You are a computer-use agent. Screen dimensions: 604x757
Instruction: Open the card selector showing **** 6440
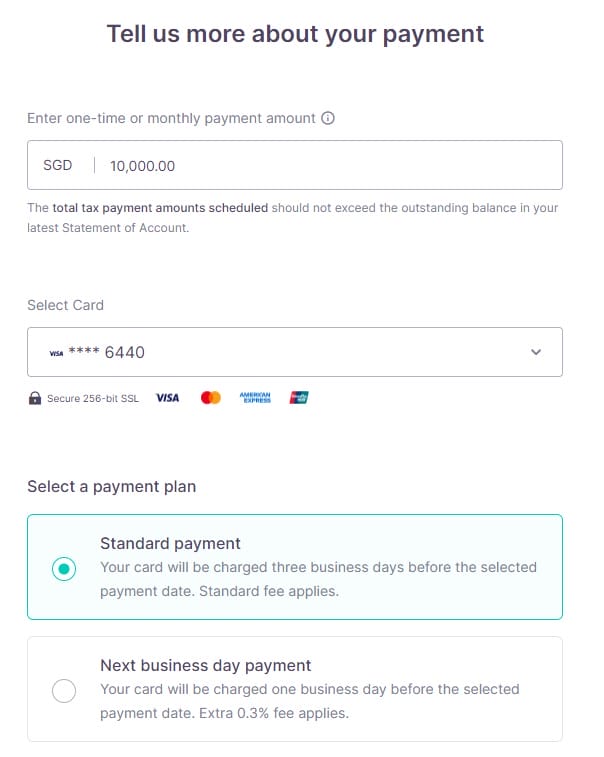[x=295, y=352]
